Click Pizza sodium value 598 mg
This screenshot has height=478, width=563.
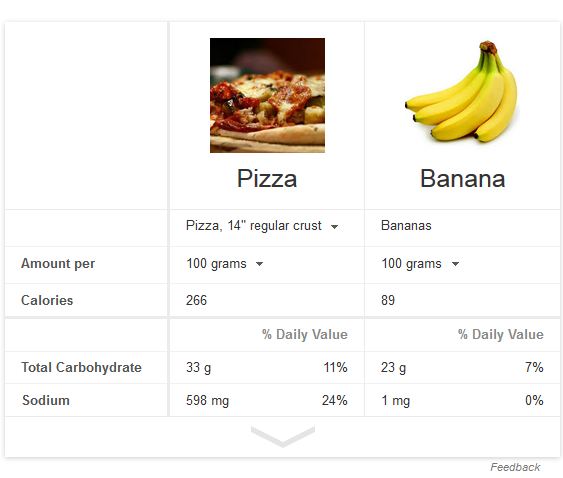(x=208, y=400)
